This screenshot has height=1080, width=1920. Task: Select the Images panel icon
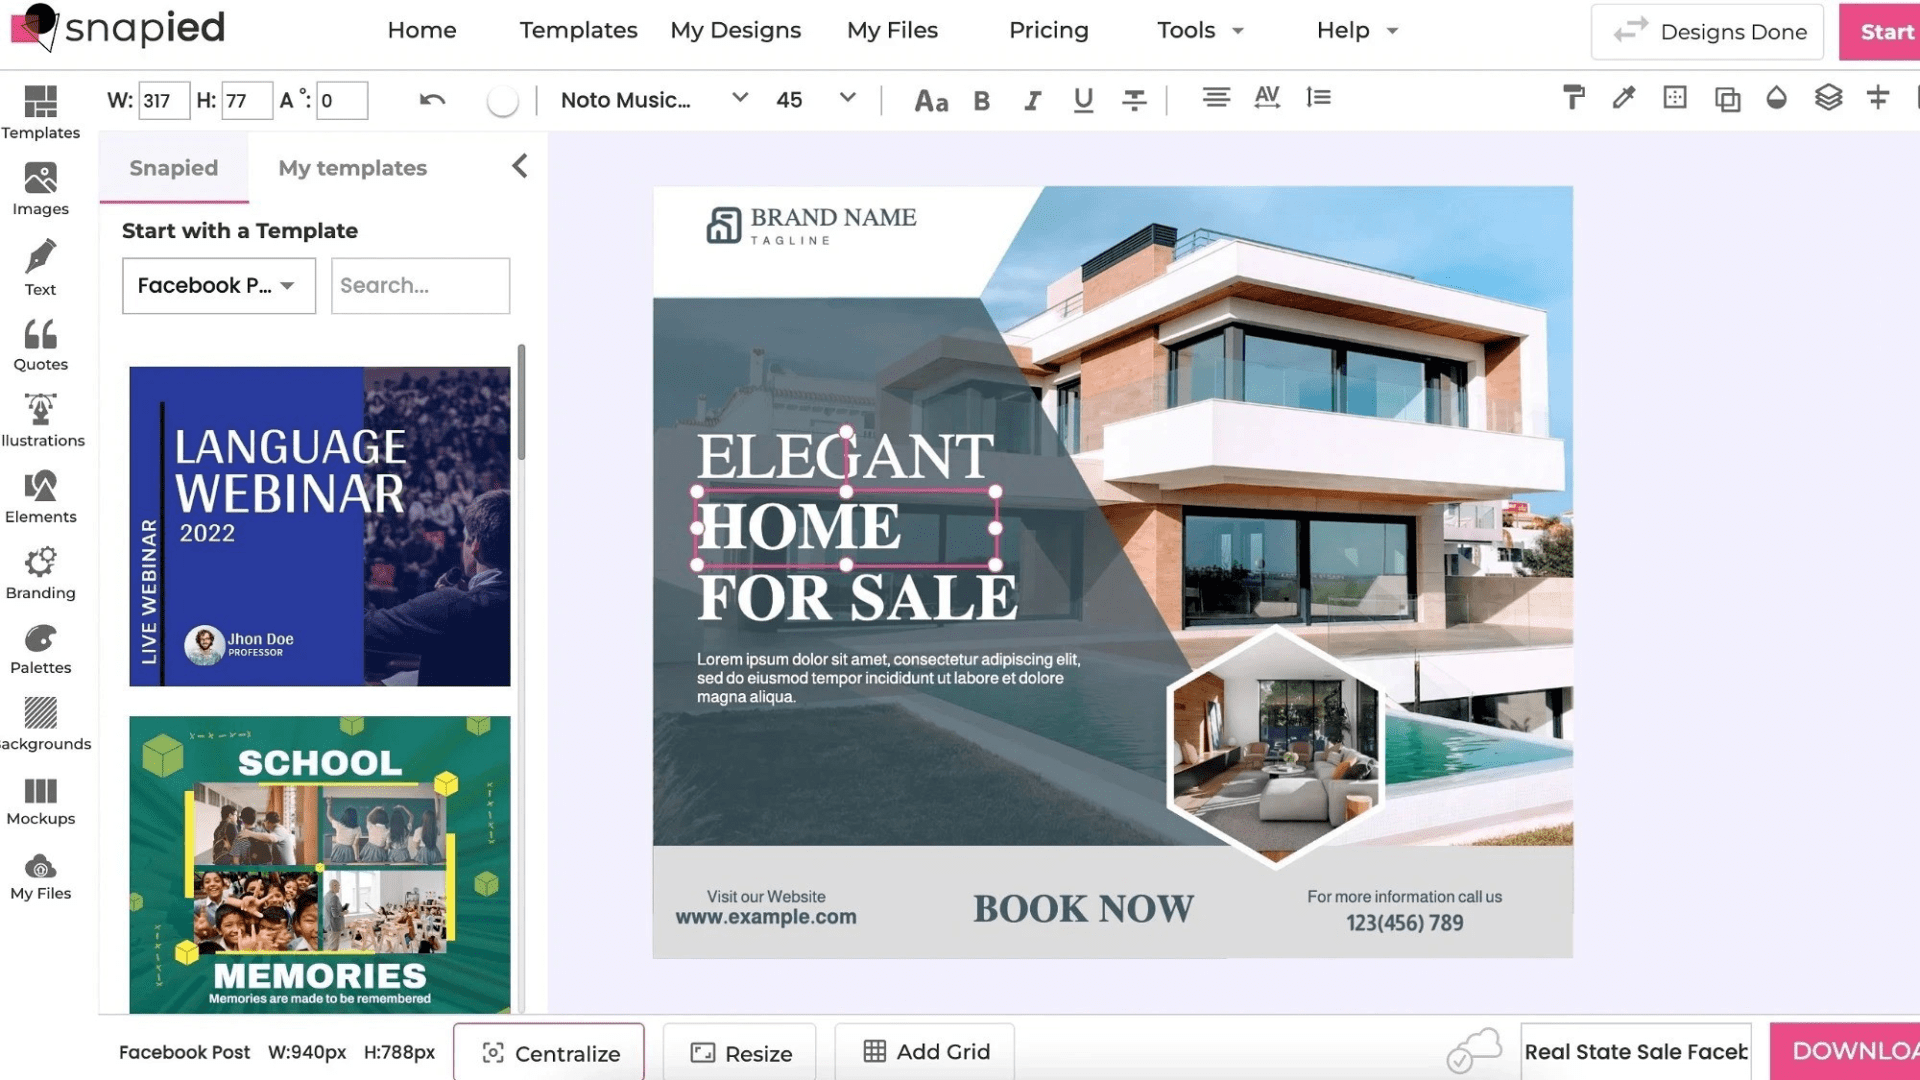point(41,189)
